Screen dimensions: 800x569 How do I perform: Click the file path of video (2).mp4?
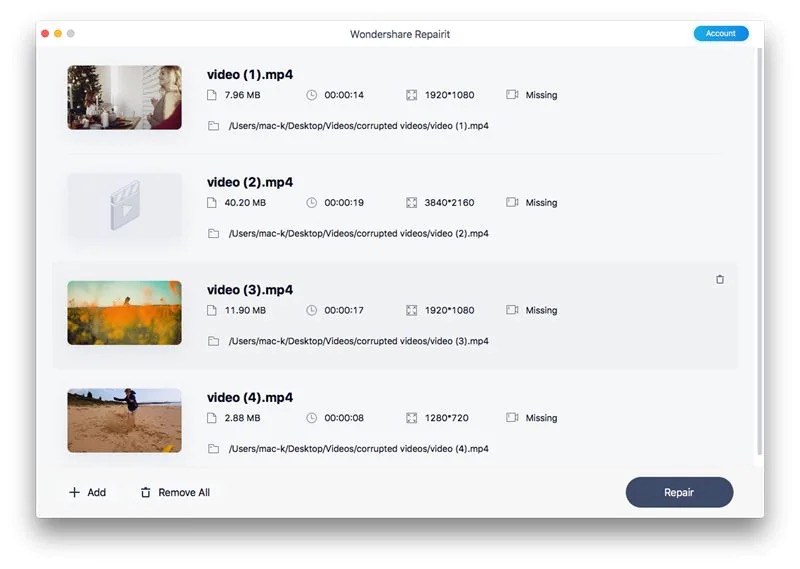coord(359,234)
